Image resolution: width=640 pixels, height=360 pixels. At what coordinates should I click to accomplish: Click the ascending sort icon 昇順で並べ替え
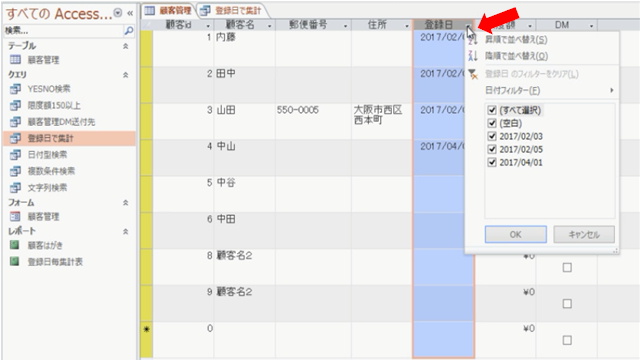pos(473,40)
